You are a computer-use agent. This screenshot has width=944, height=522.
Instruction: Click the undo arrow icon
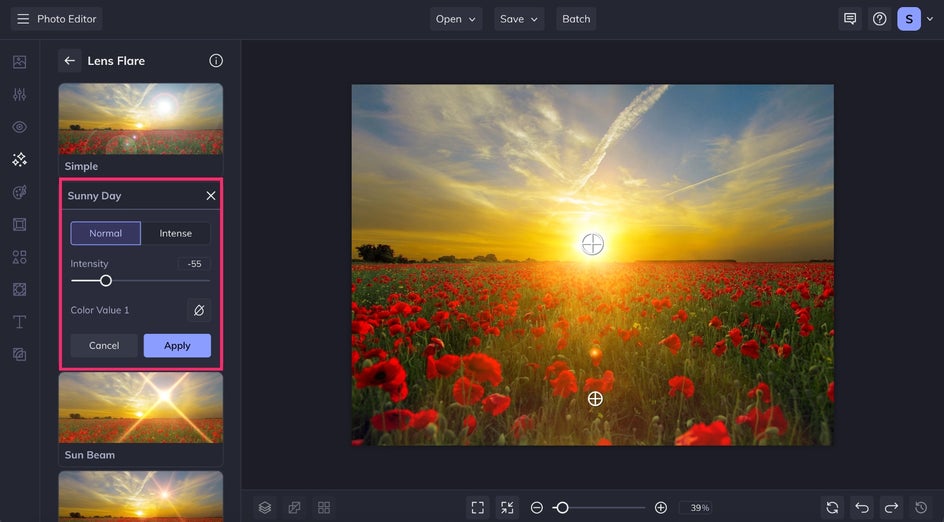click(x=862, y=508)
